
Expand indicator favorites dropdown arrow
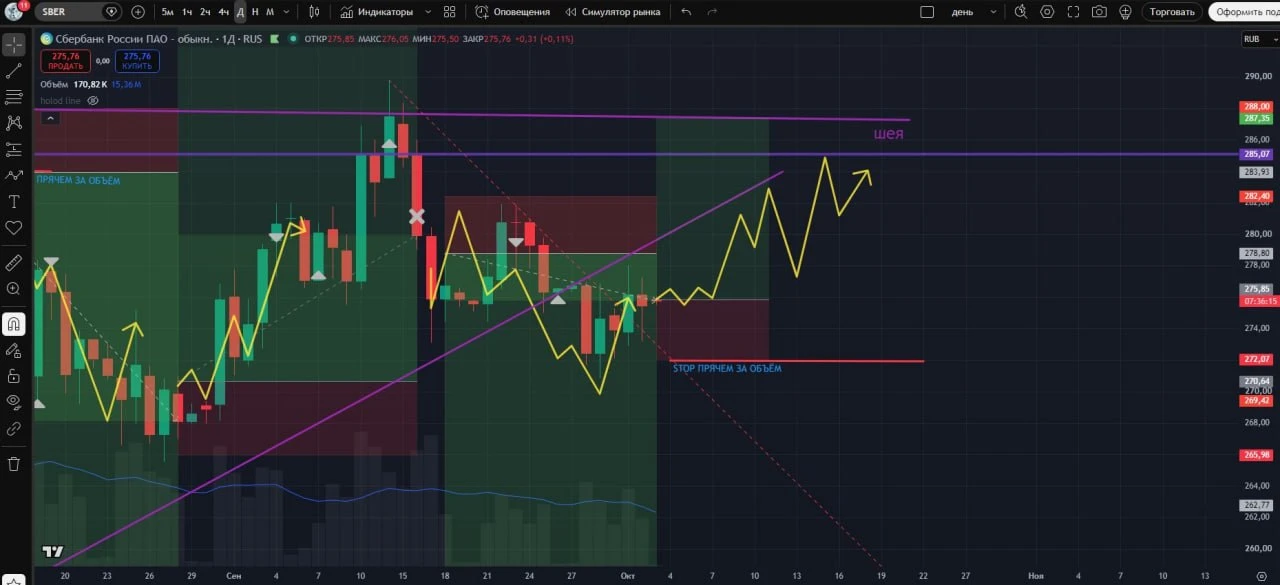pos(428,12)
